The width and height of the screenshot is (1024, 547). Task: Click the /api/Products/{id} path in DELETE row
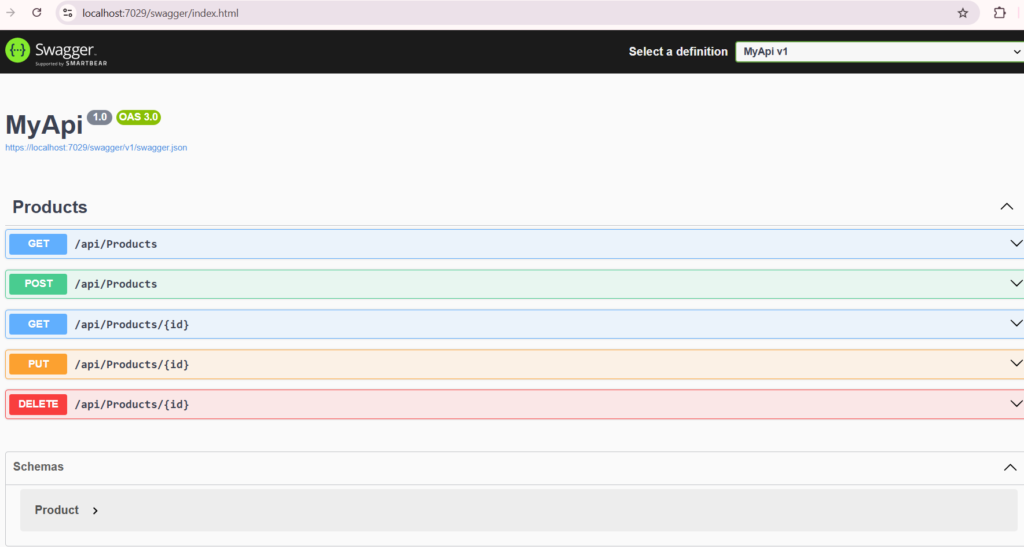click(x=132, y=405)
